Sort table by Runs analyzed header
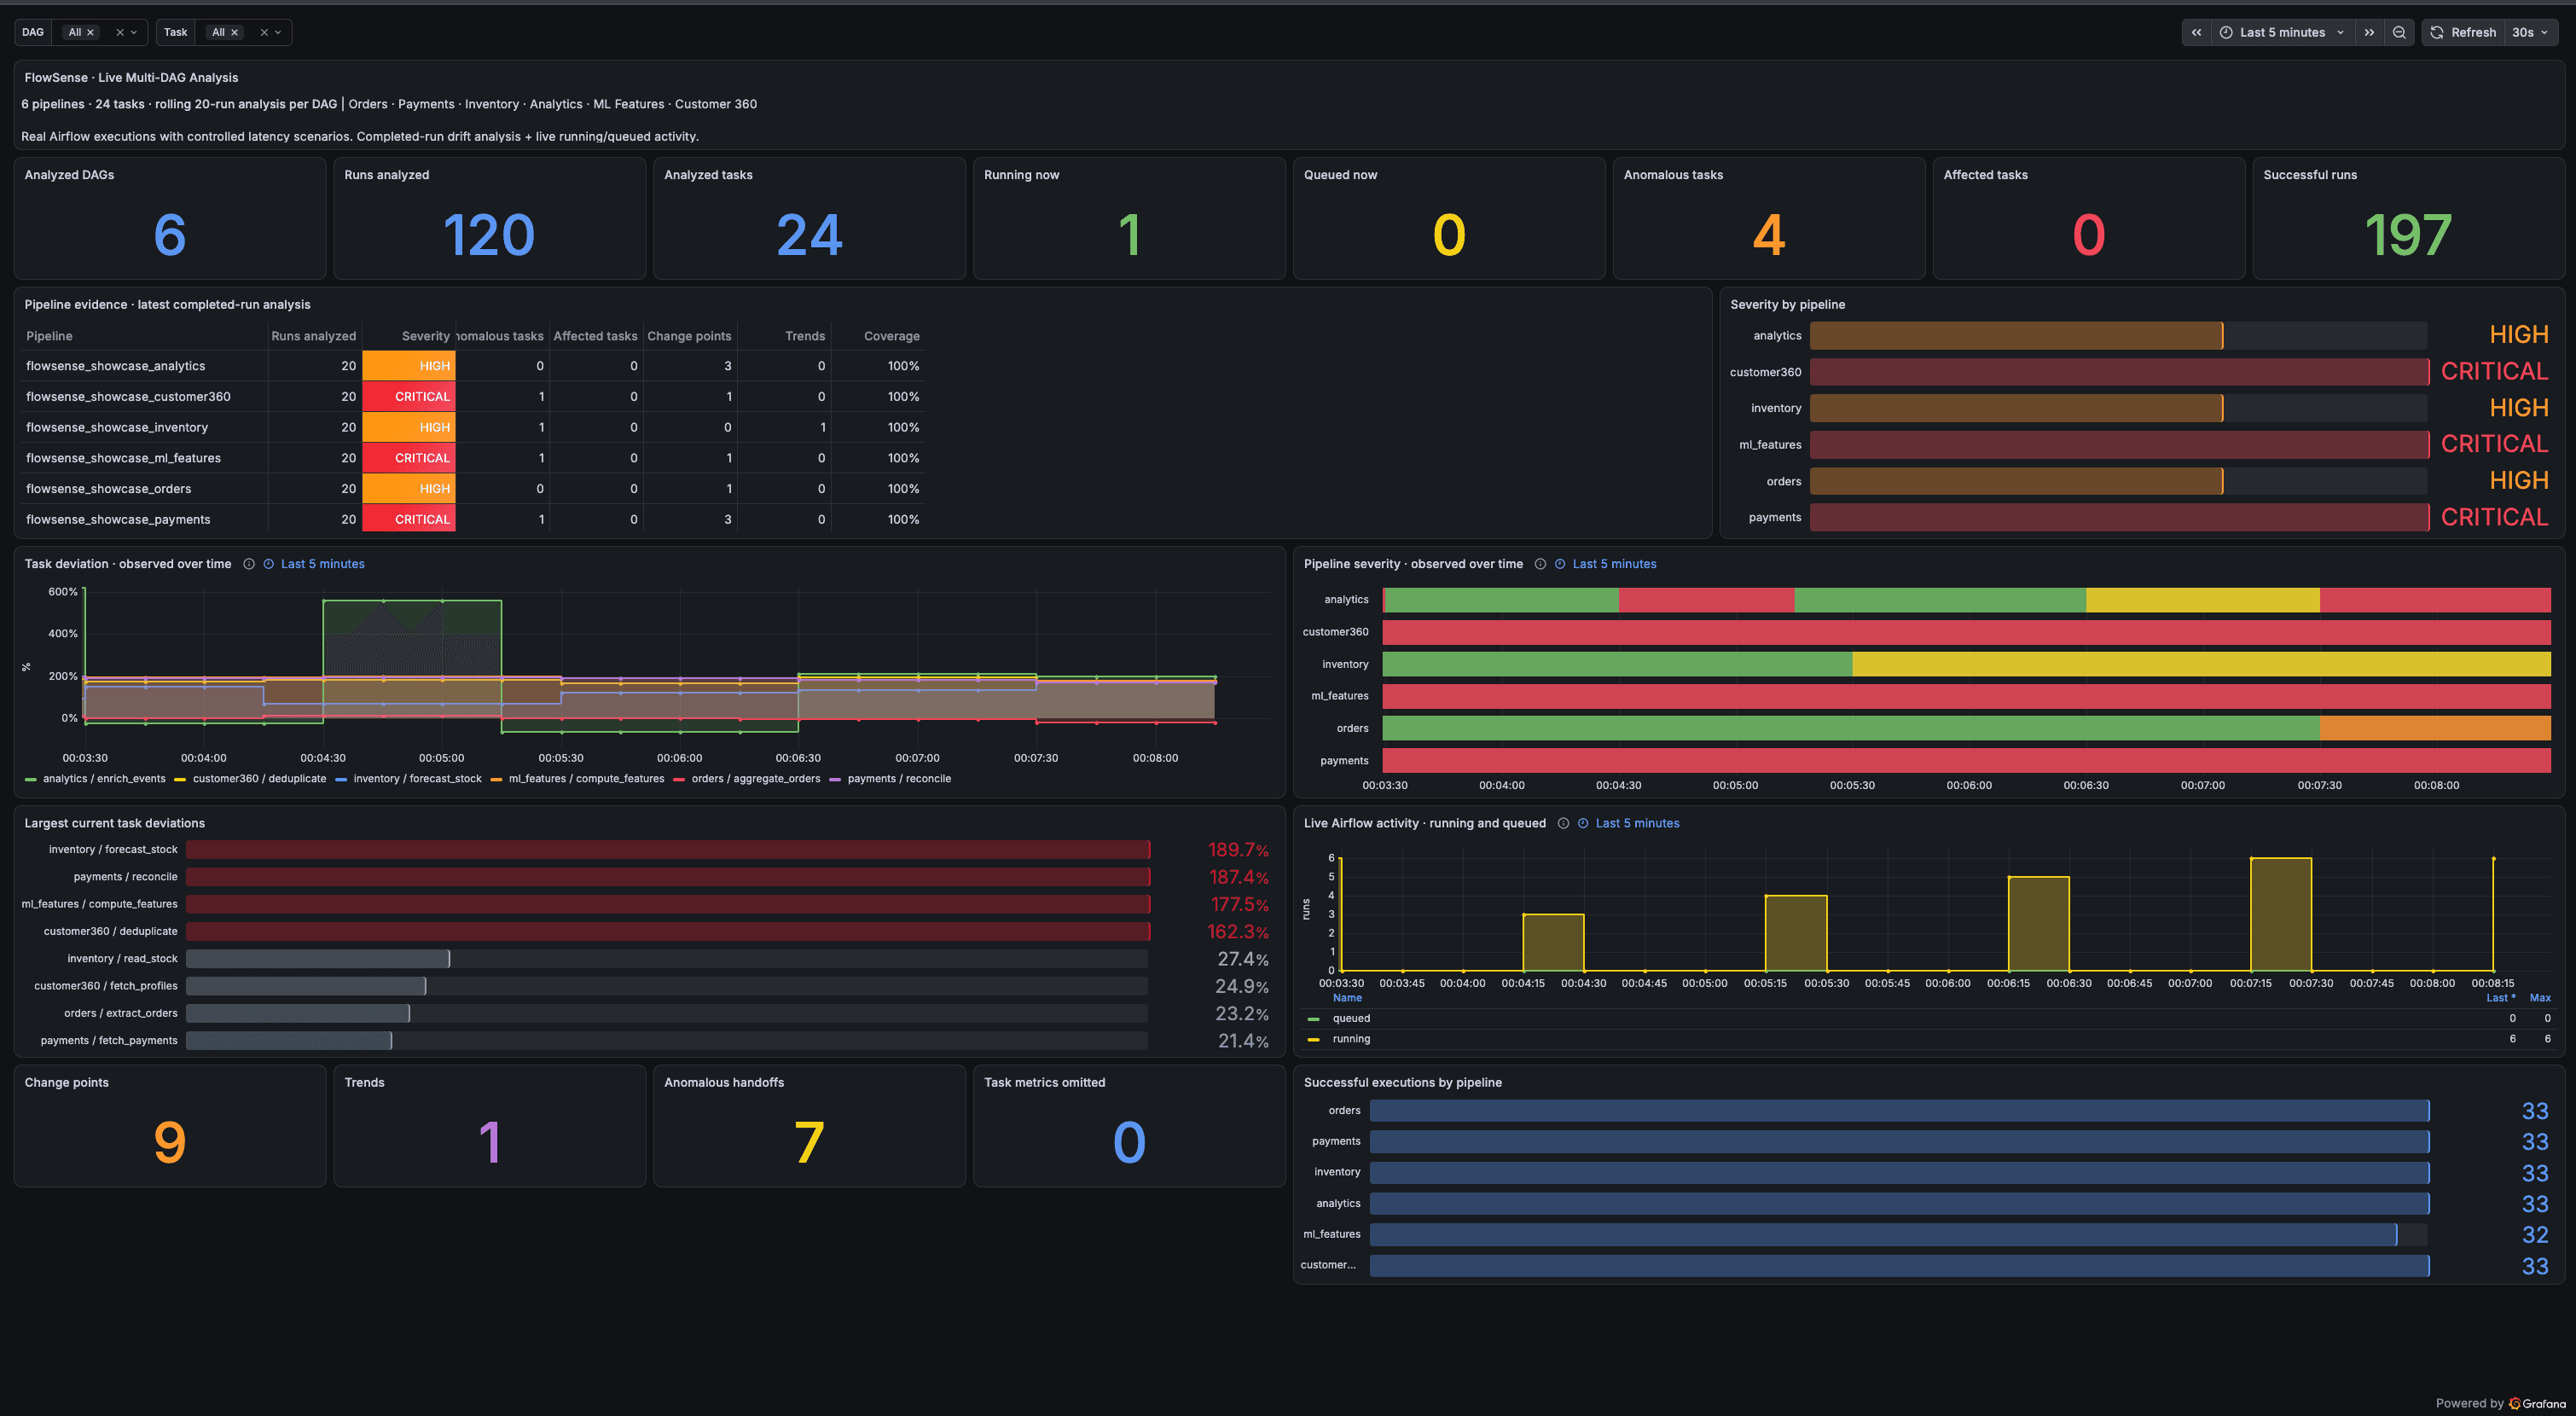This screenshot has width=2576, height=1416. pos(313,336)
